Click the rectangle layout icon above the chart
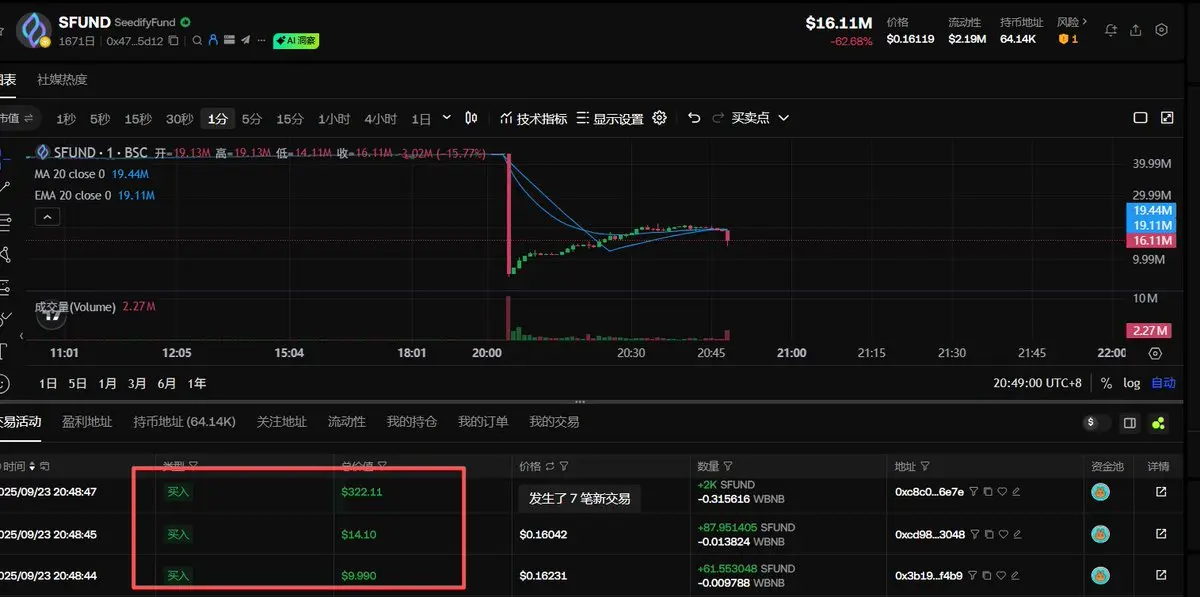 [x=1140, y=118]
